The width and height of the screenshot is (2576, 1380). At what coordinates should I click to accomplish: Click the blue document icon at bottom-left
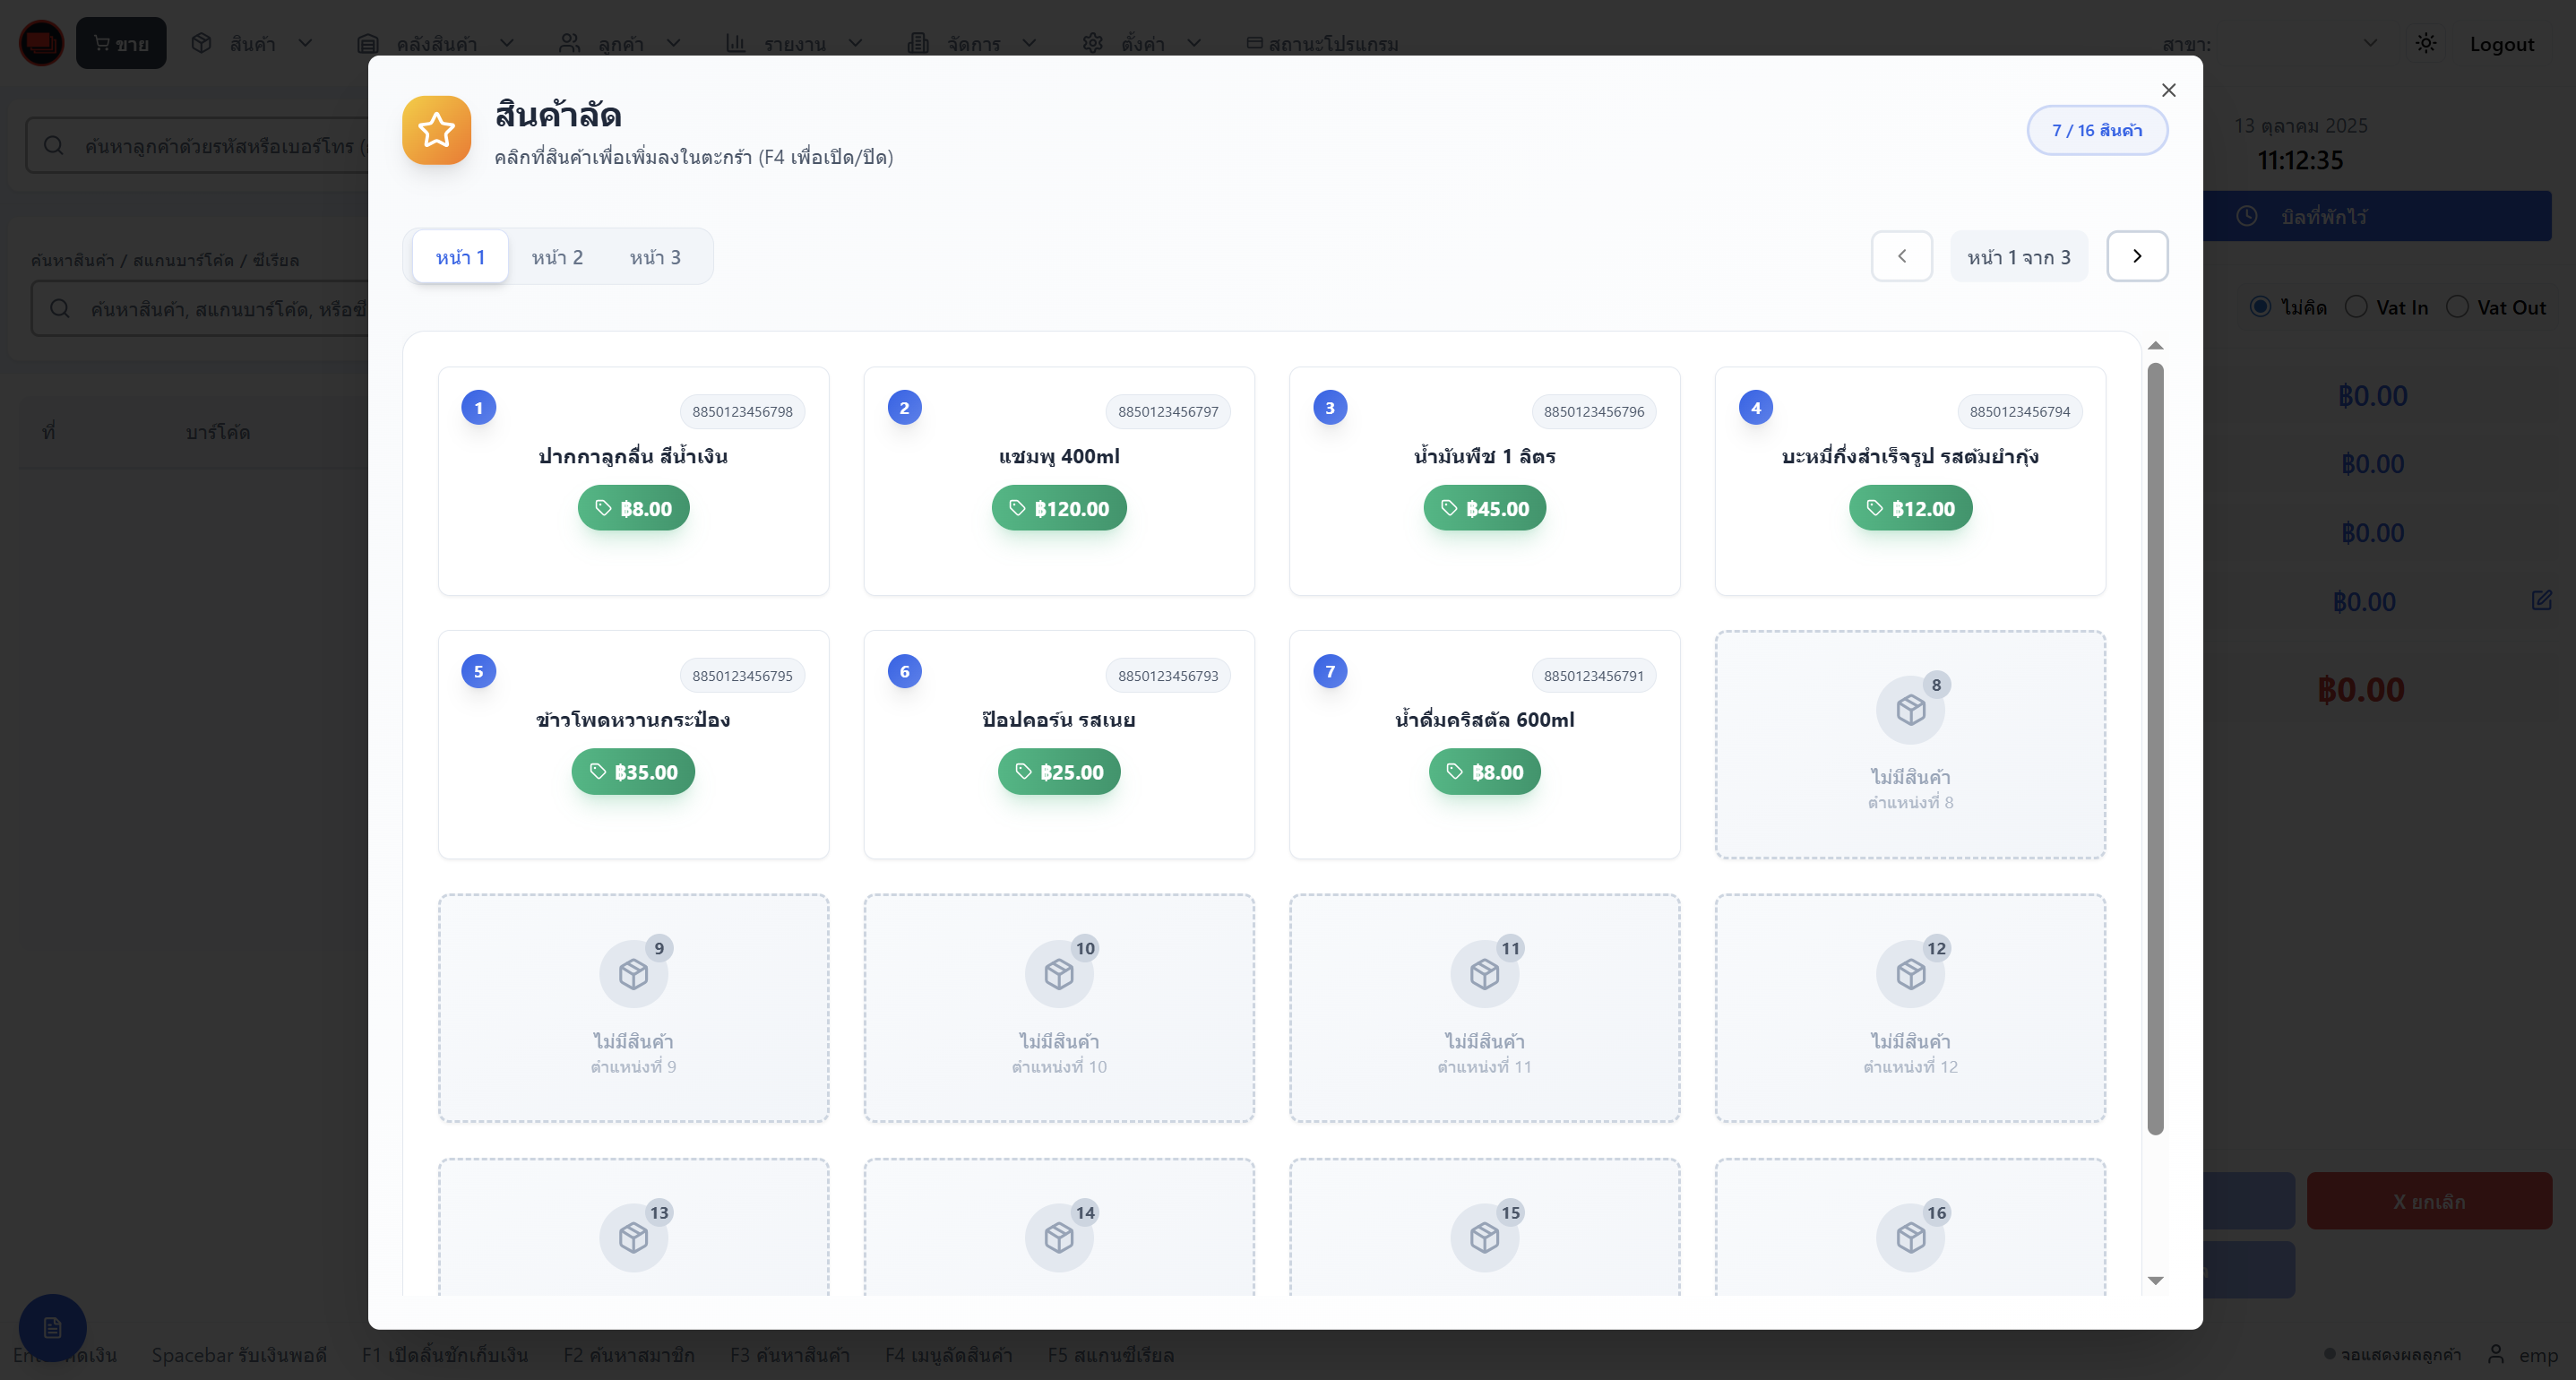[x=52, y=1327]
